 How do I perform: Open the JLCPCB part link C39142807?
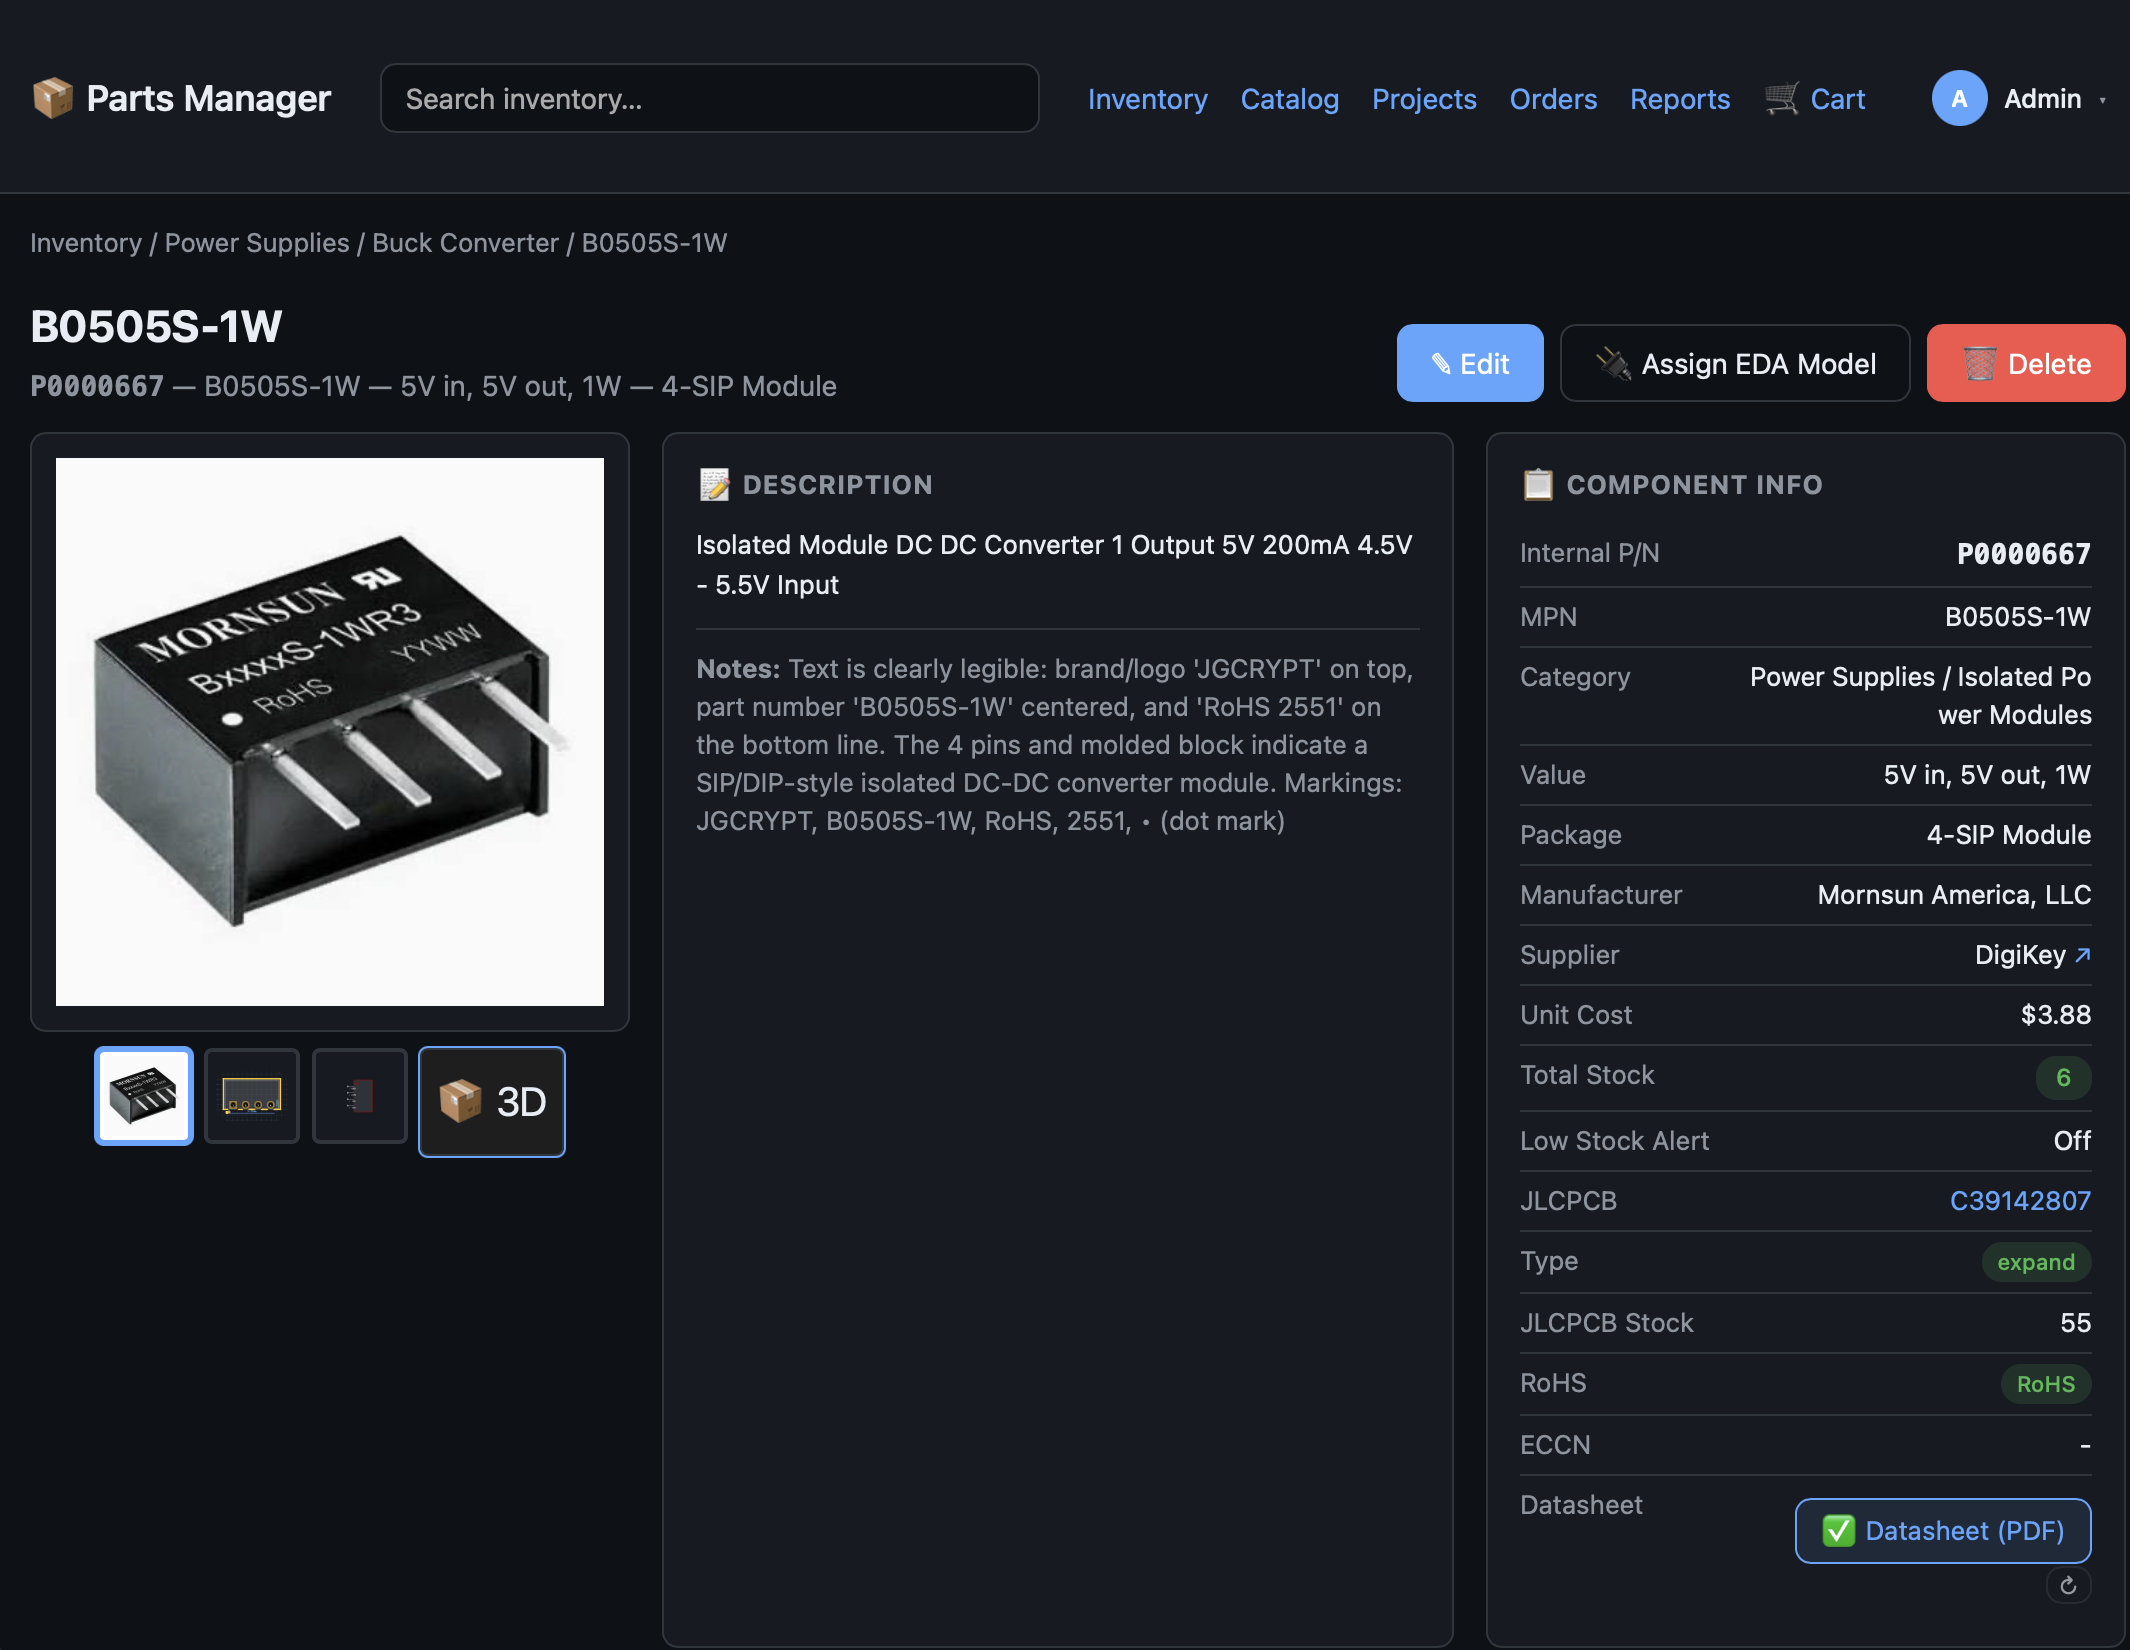point(2019,1200)
